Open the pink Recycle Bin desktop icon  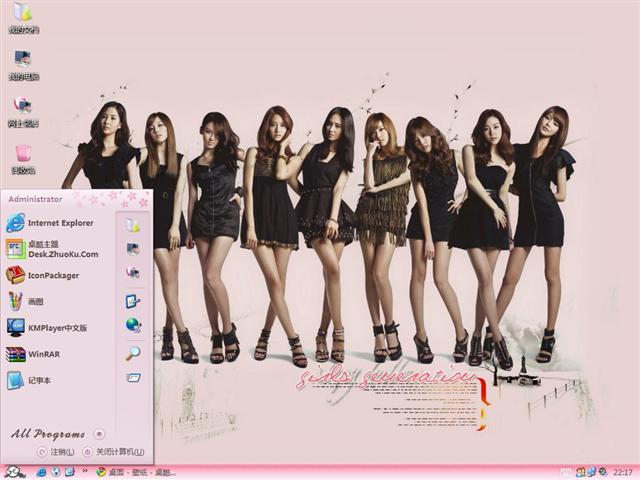coord(23,159)
